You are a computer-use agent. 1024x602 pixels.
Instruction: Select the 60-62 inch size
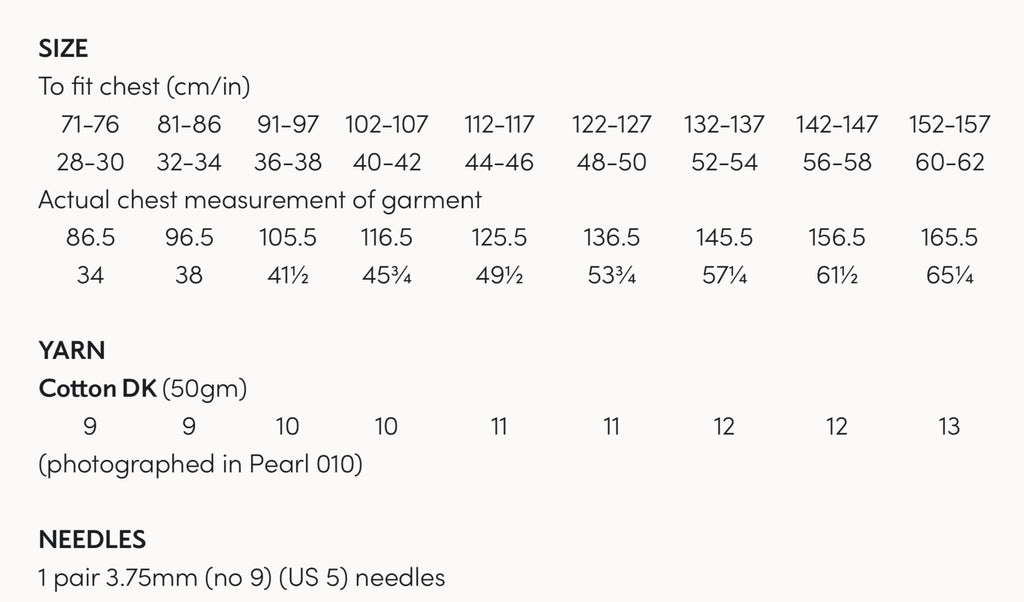[x=950, y=162]
